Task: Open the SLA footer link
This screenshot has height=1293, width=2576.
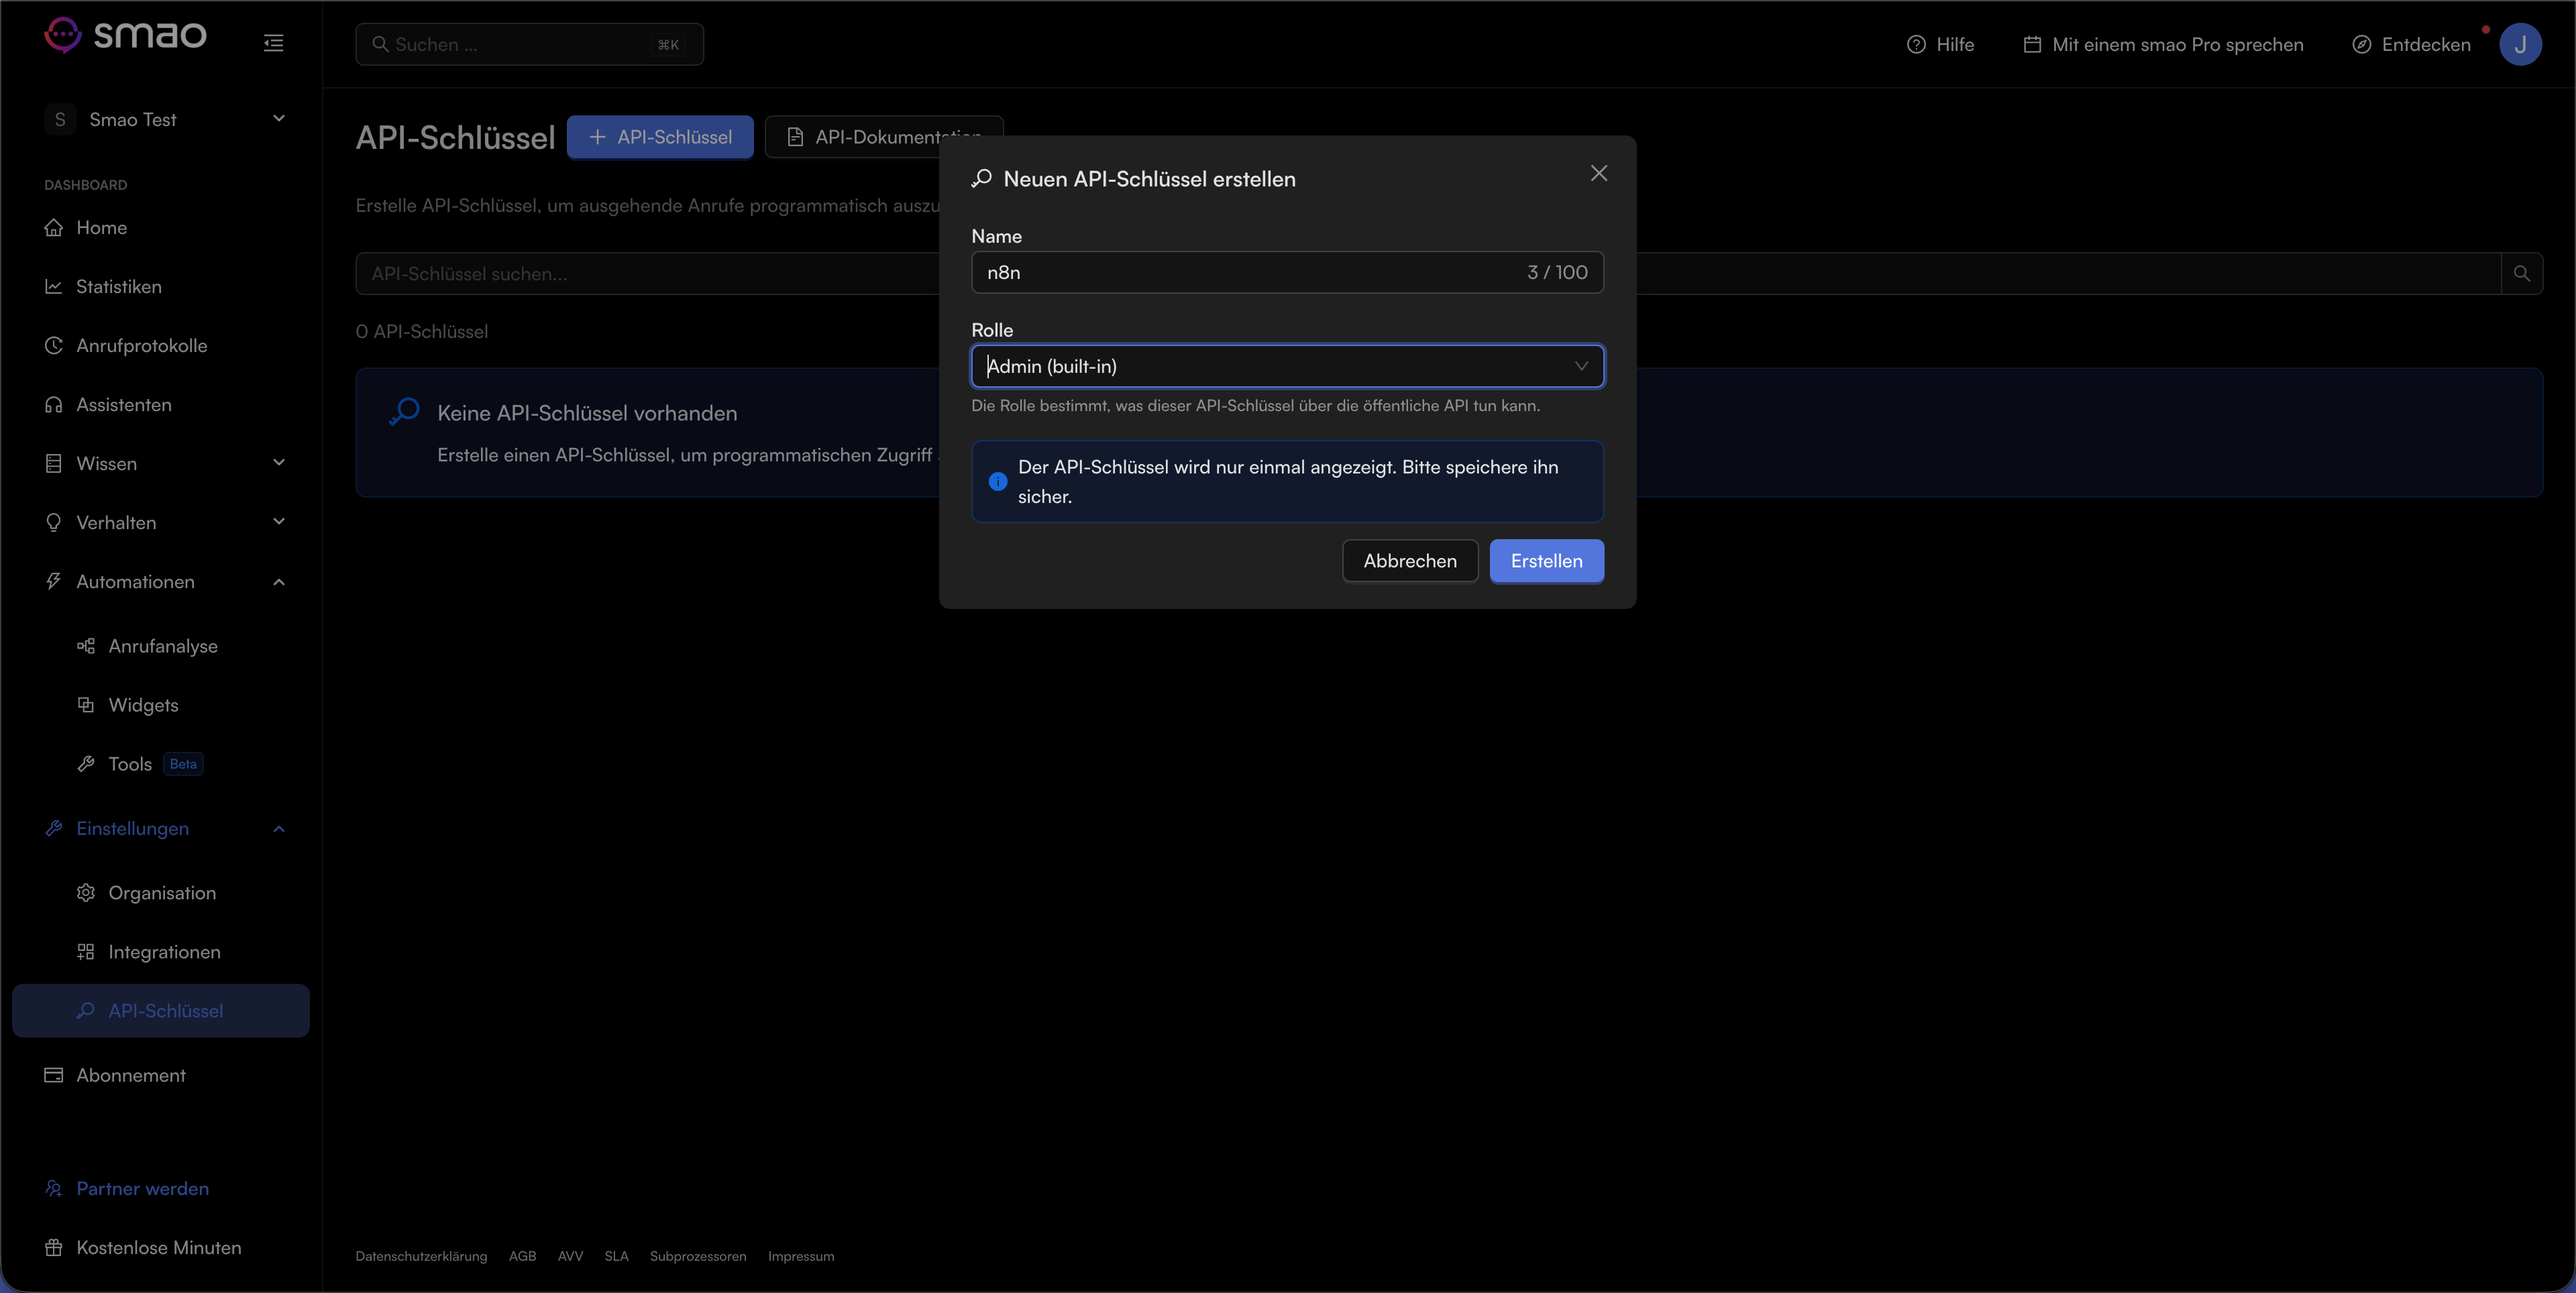Action: tap(616, 1257)
